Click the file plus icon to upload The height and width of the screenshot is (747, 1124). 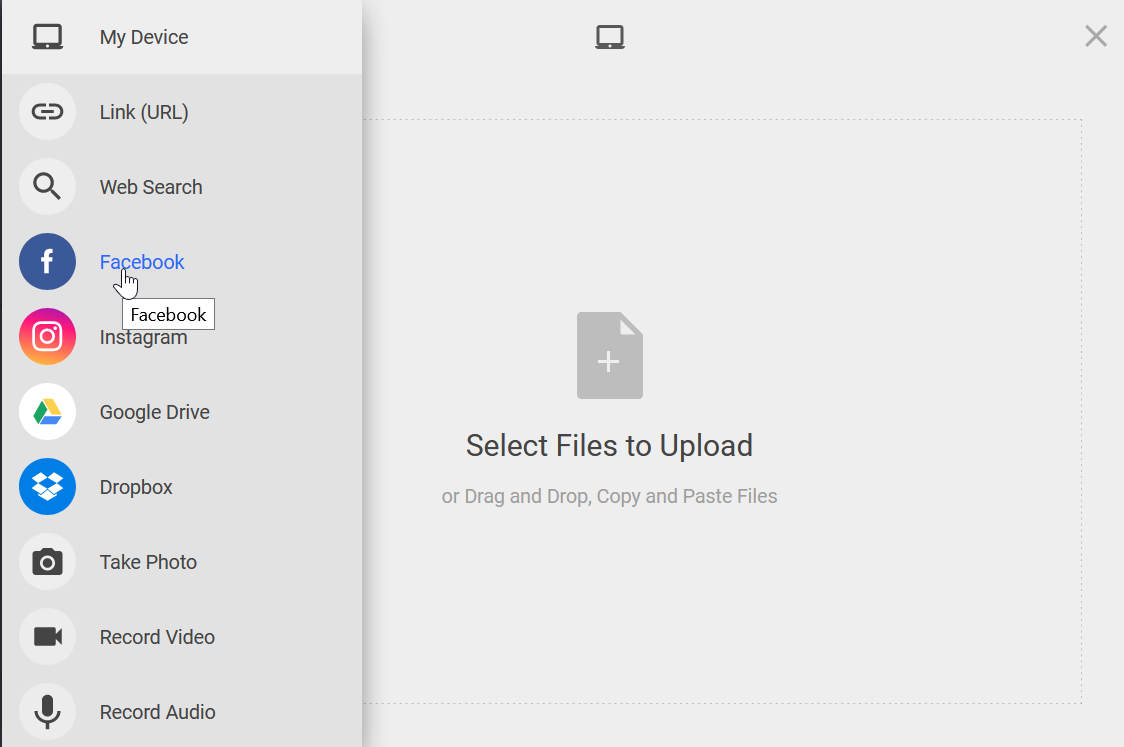610,356
